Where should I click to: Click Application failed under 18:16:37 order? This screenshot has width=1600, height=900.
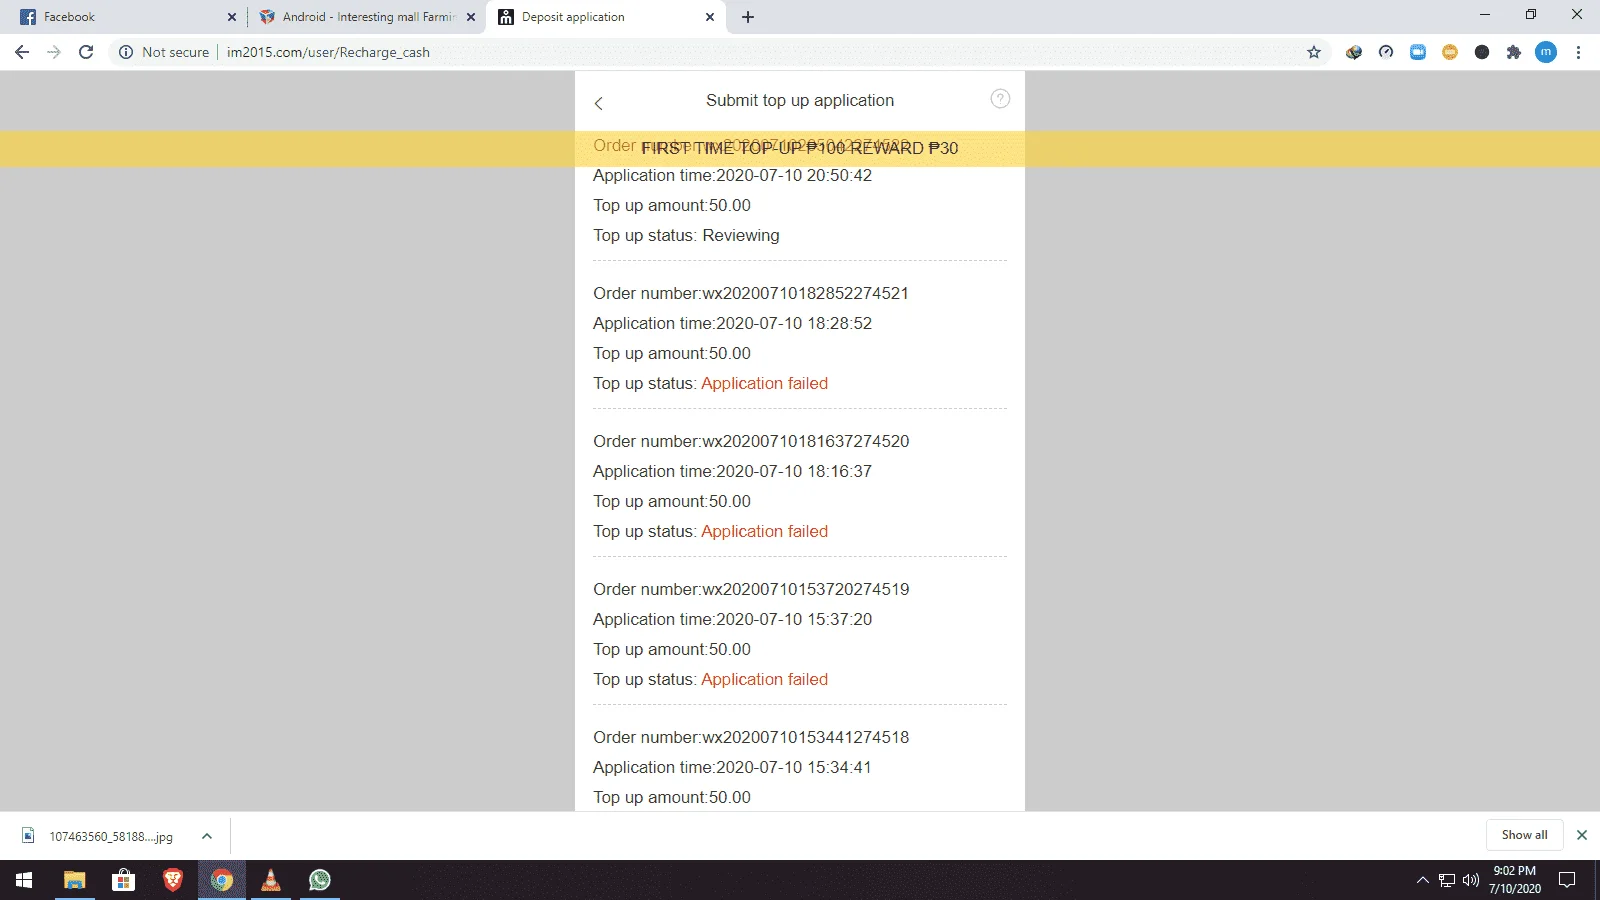click(764, 531)
